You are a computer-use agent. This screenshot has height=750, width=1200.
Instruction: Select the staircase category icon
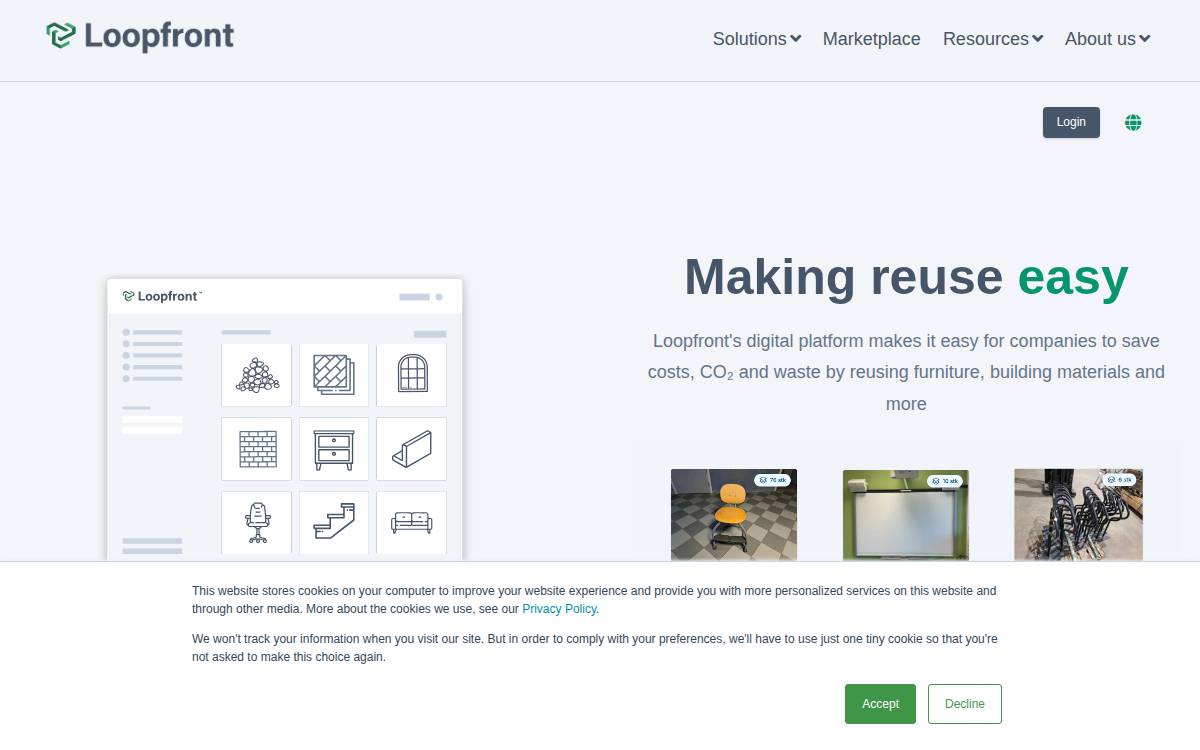[x=334, y=522]
